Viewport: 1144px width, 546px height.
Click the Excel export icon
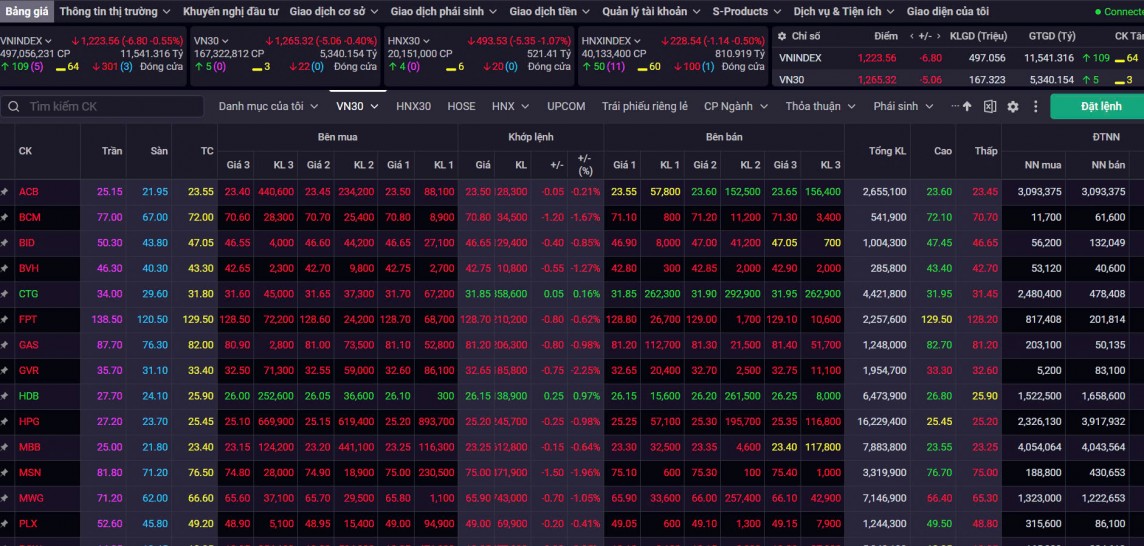coord(990,106)
